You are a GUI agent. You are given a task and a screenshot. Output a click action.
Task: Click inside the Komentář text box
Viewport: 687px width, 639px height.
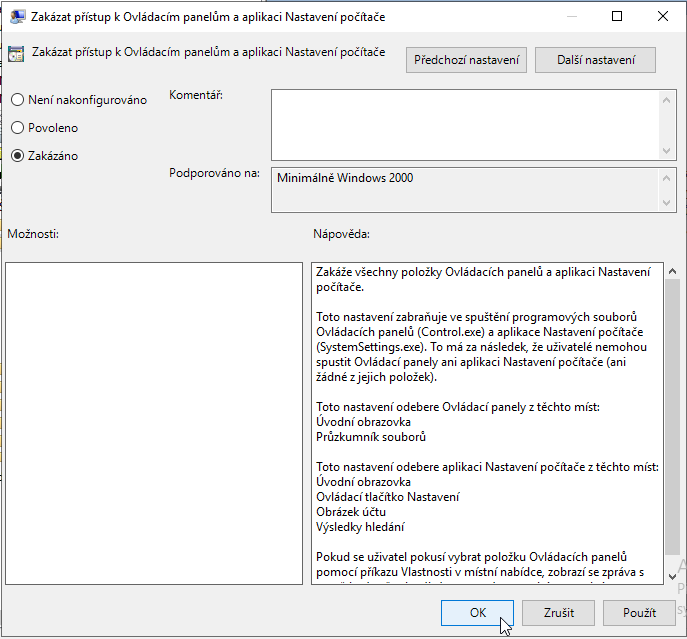(460, 124)
